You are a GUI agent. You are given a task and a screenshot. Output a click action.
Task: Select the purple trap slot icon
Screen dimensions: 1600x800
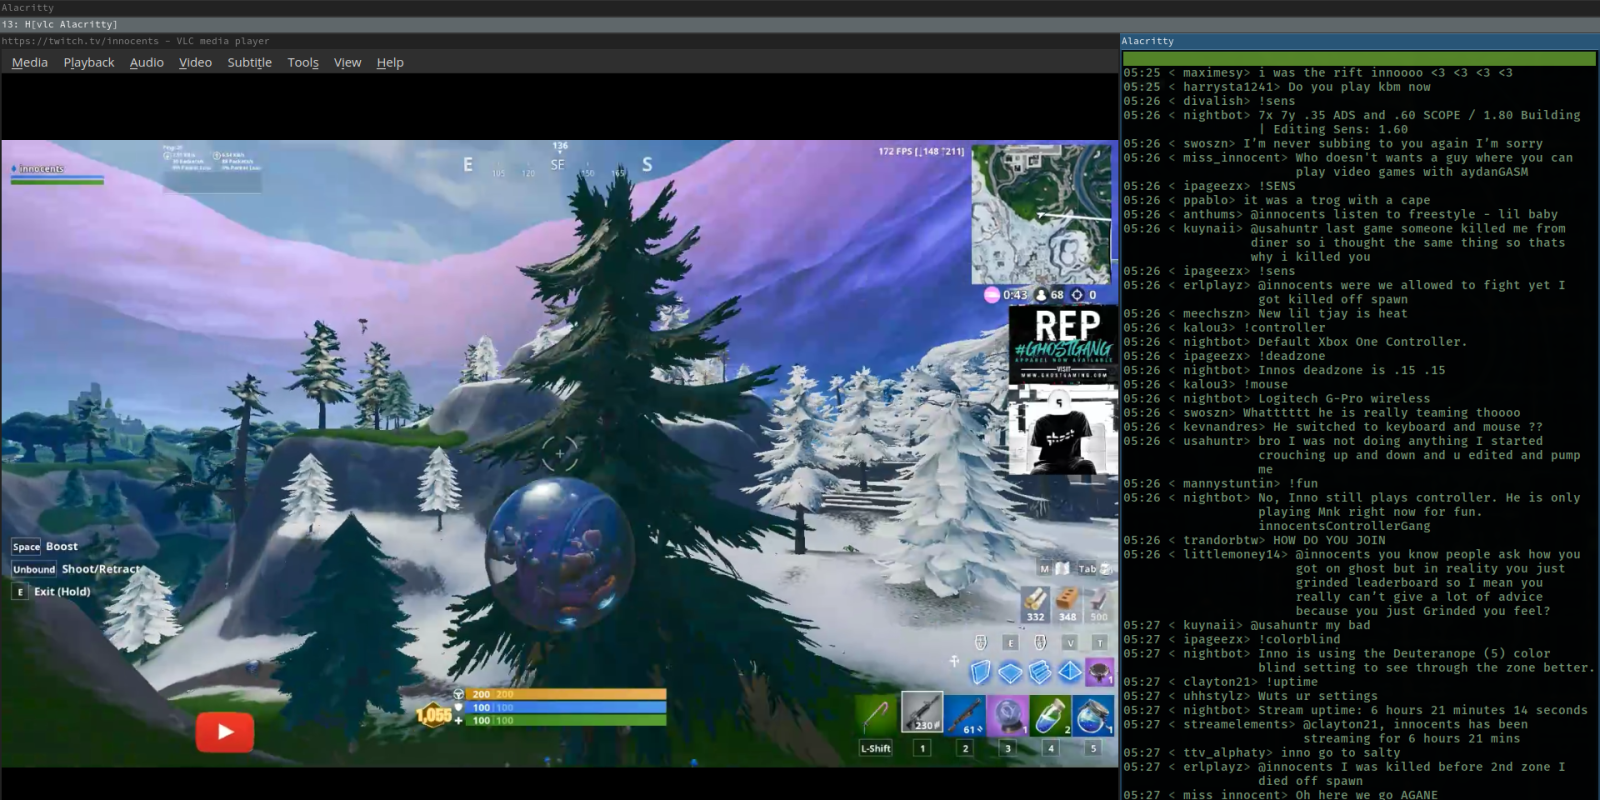[1100, 672]
